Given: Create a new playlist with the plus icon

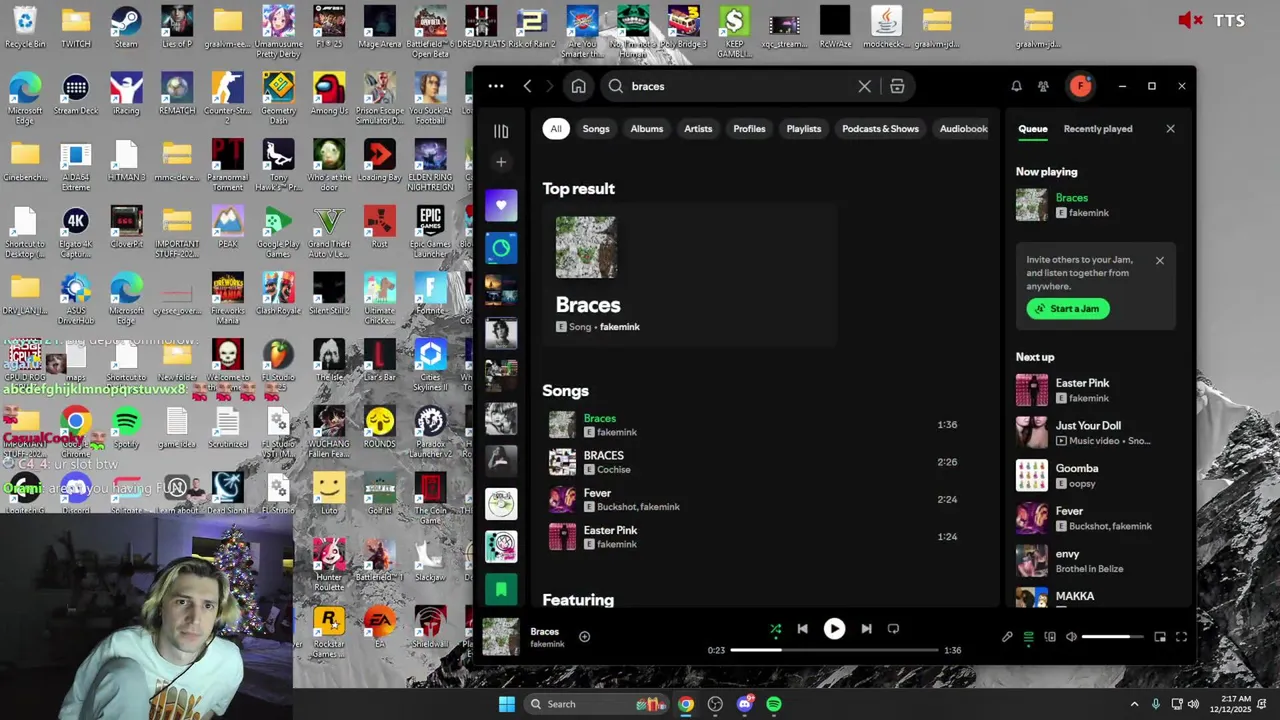Looking at the screenshot, I should 501,162.
